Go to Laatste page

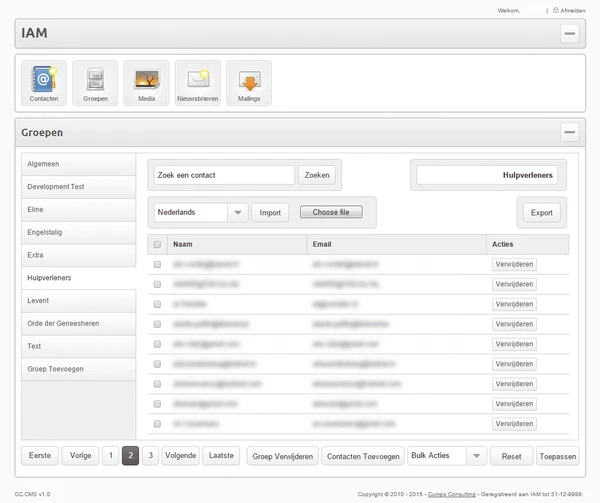pos(221,456)
